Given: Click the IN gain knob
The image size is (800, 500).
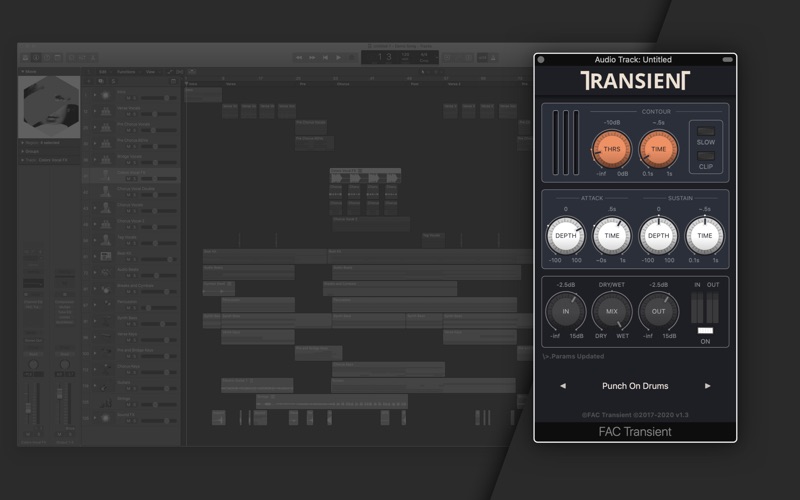Looking at the screenshot, I should click(x=565, y=311).
